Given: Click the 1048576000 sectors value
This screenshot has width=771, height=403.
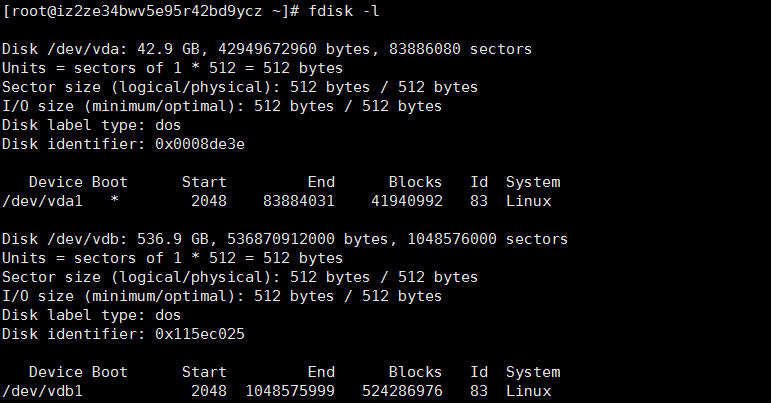Looking at the screenshot, I should tap(488, 239).
